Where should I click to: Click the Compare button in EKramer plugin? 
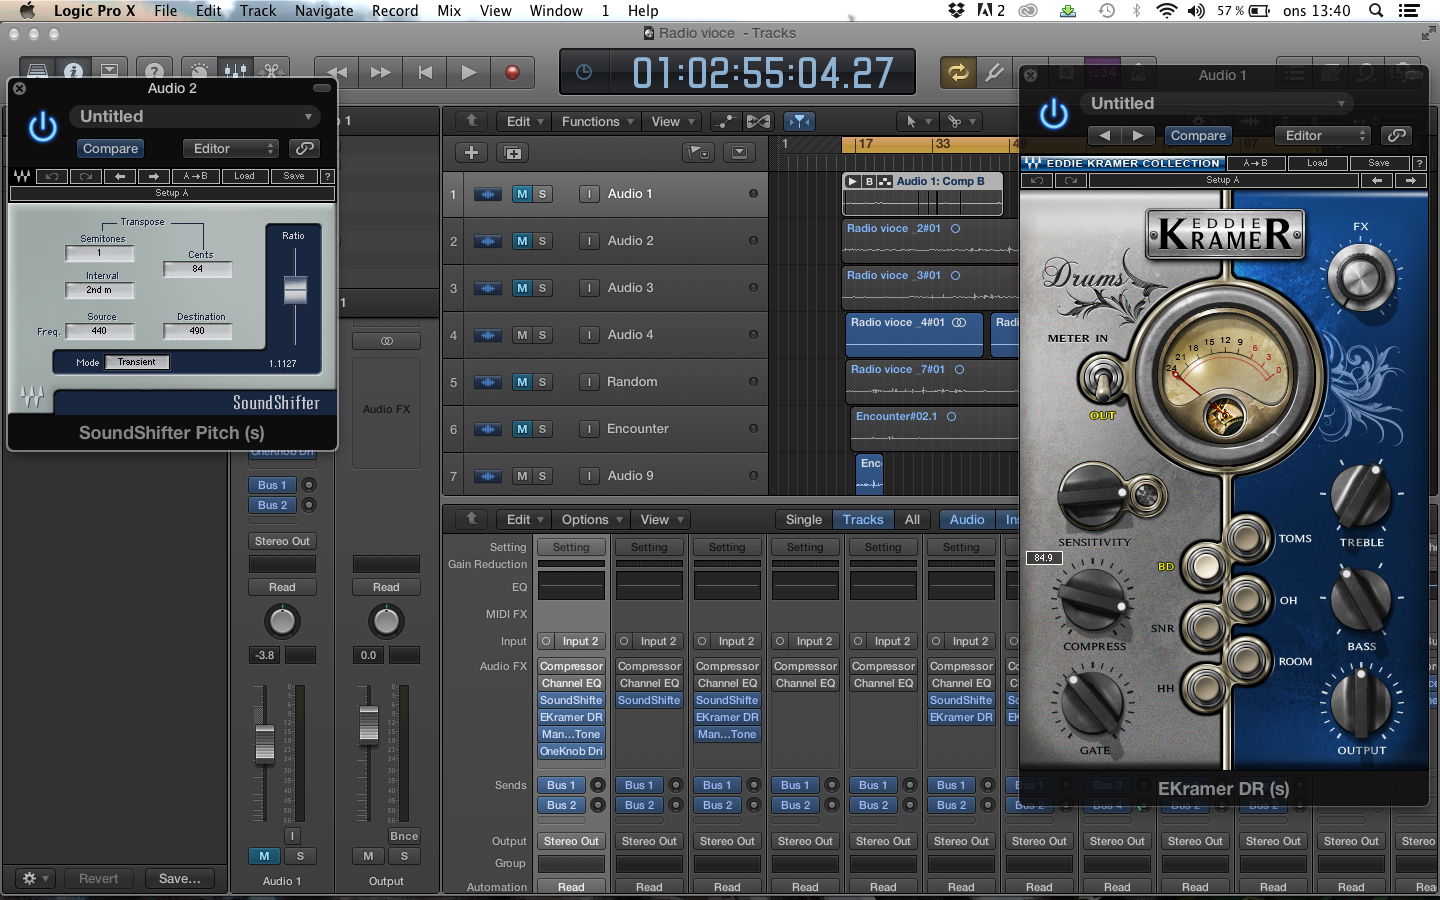click(1198, 136)
